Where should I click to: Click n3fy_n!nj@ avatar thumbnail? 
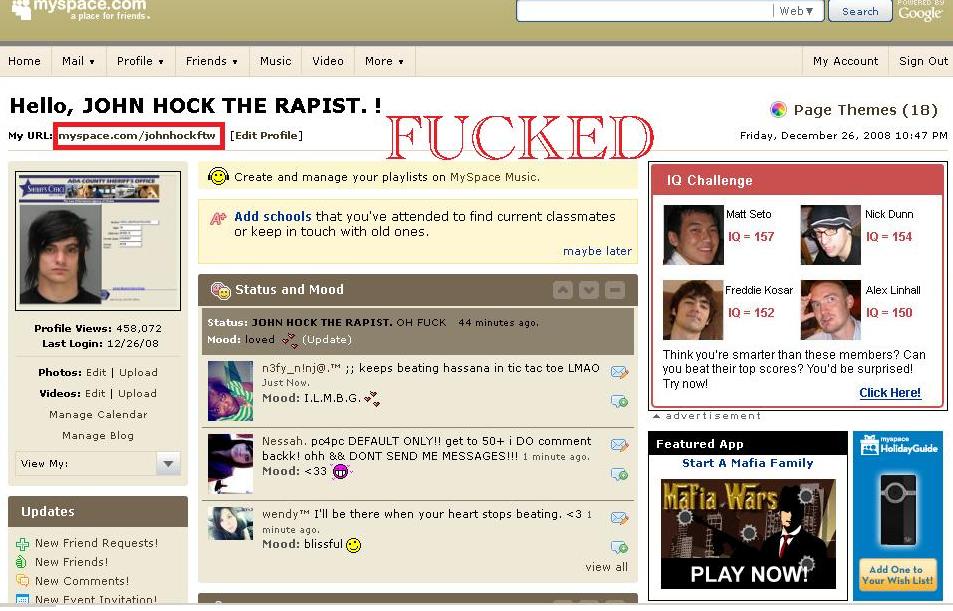point(230,391)
